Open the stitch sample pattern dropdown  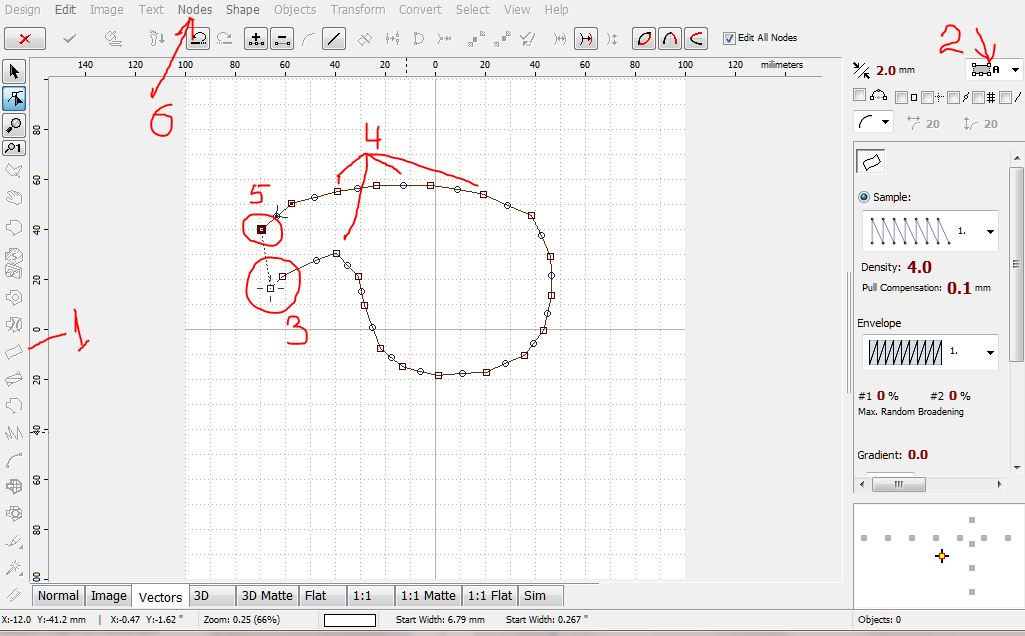(x=989, y=232)
